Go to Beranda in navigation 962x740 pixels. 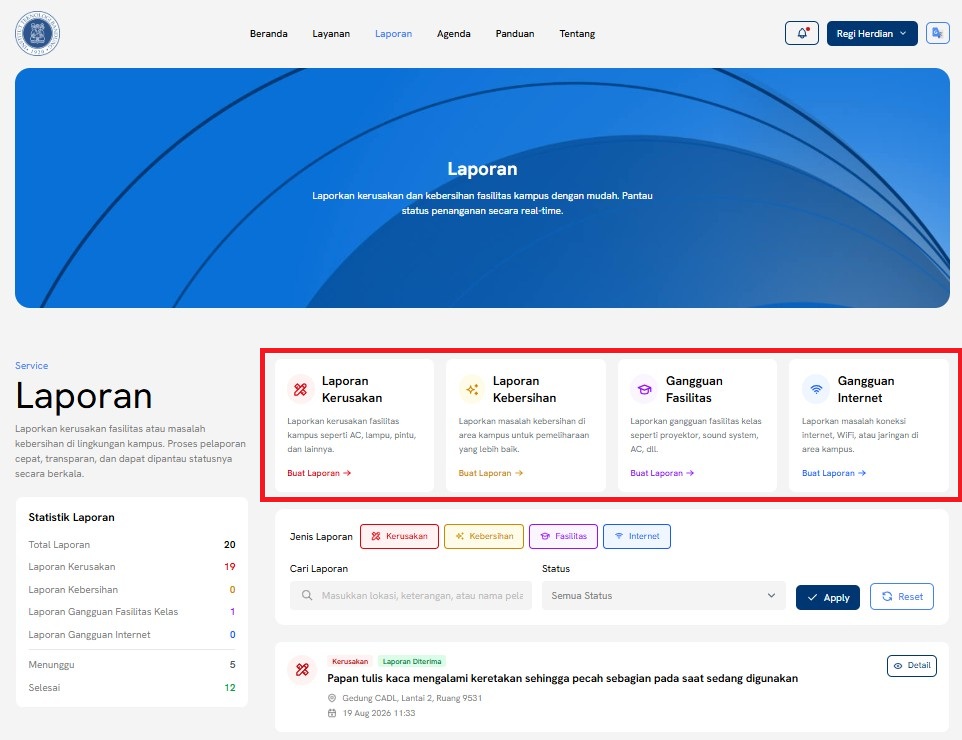pyautogui.click(x=269, y=34)
